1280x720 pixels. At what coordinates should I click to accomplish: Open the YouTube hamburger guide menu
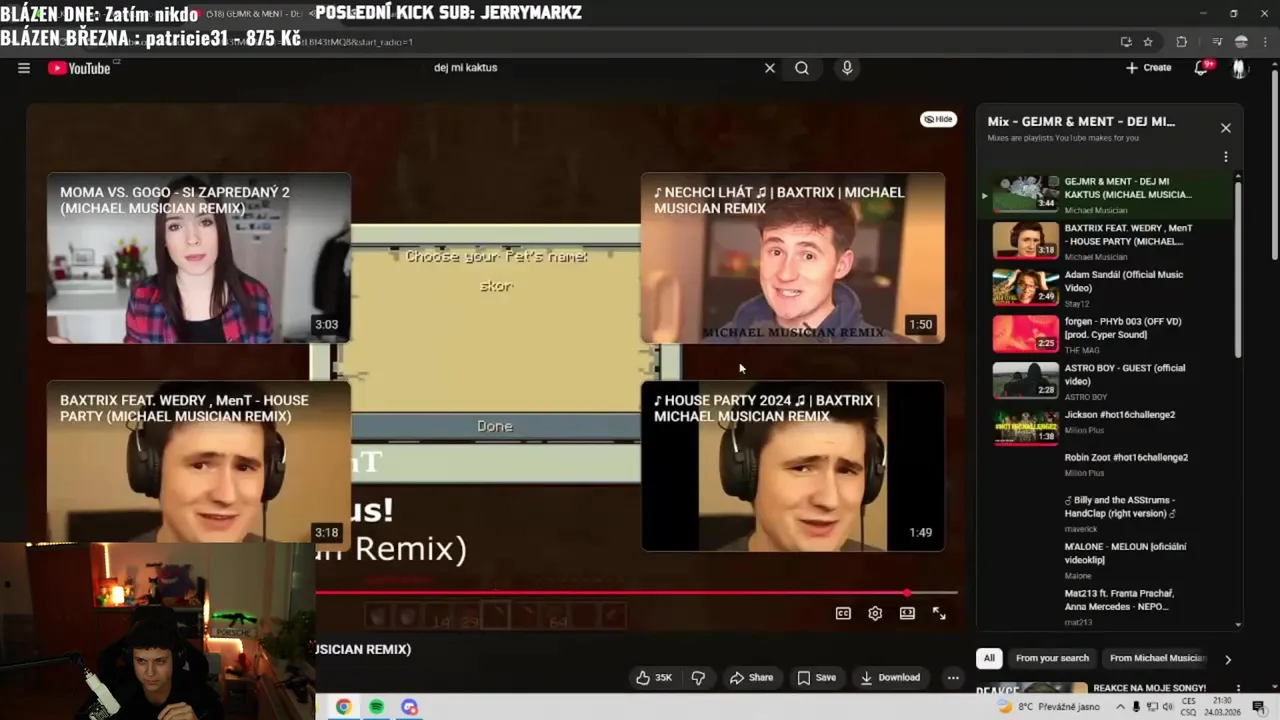24,68
